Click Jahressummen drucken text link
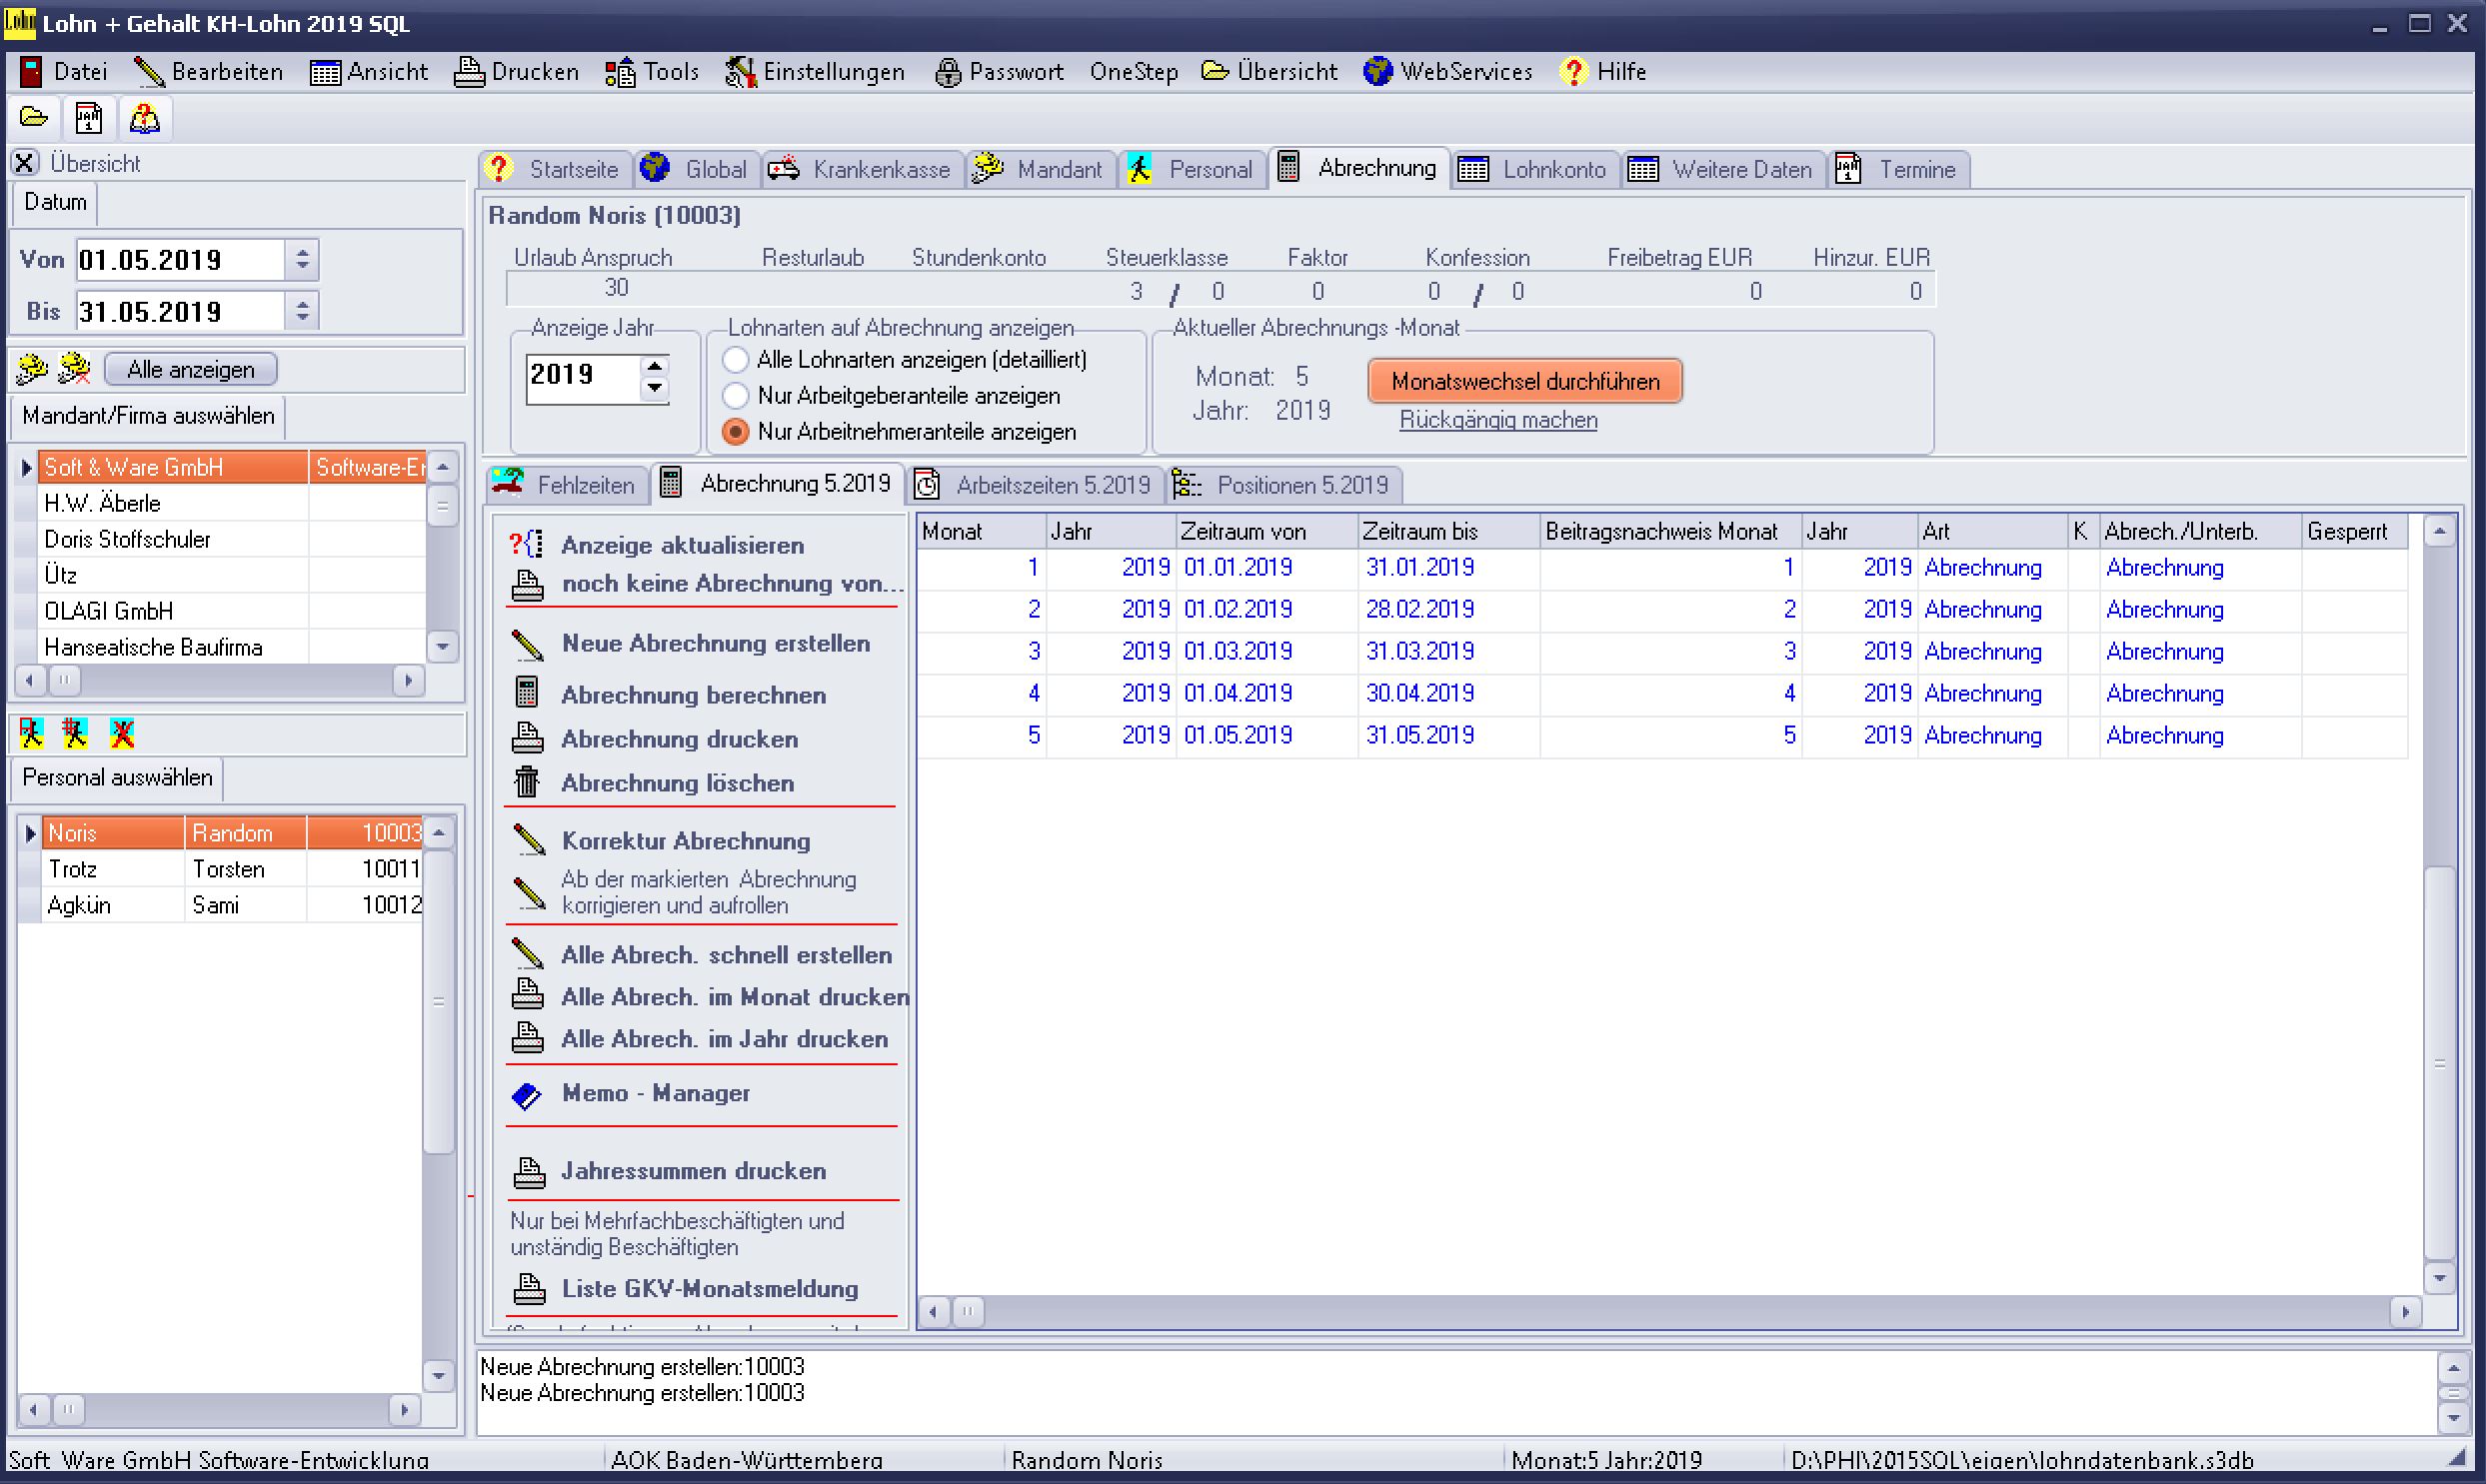The height and width of the screenshot is (1484, 2486). [x=693, y=1170]
